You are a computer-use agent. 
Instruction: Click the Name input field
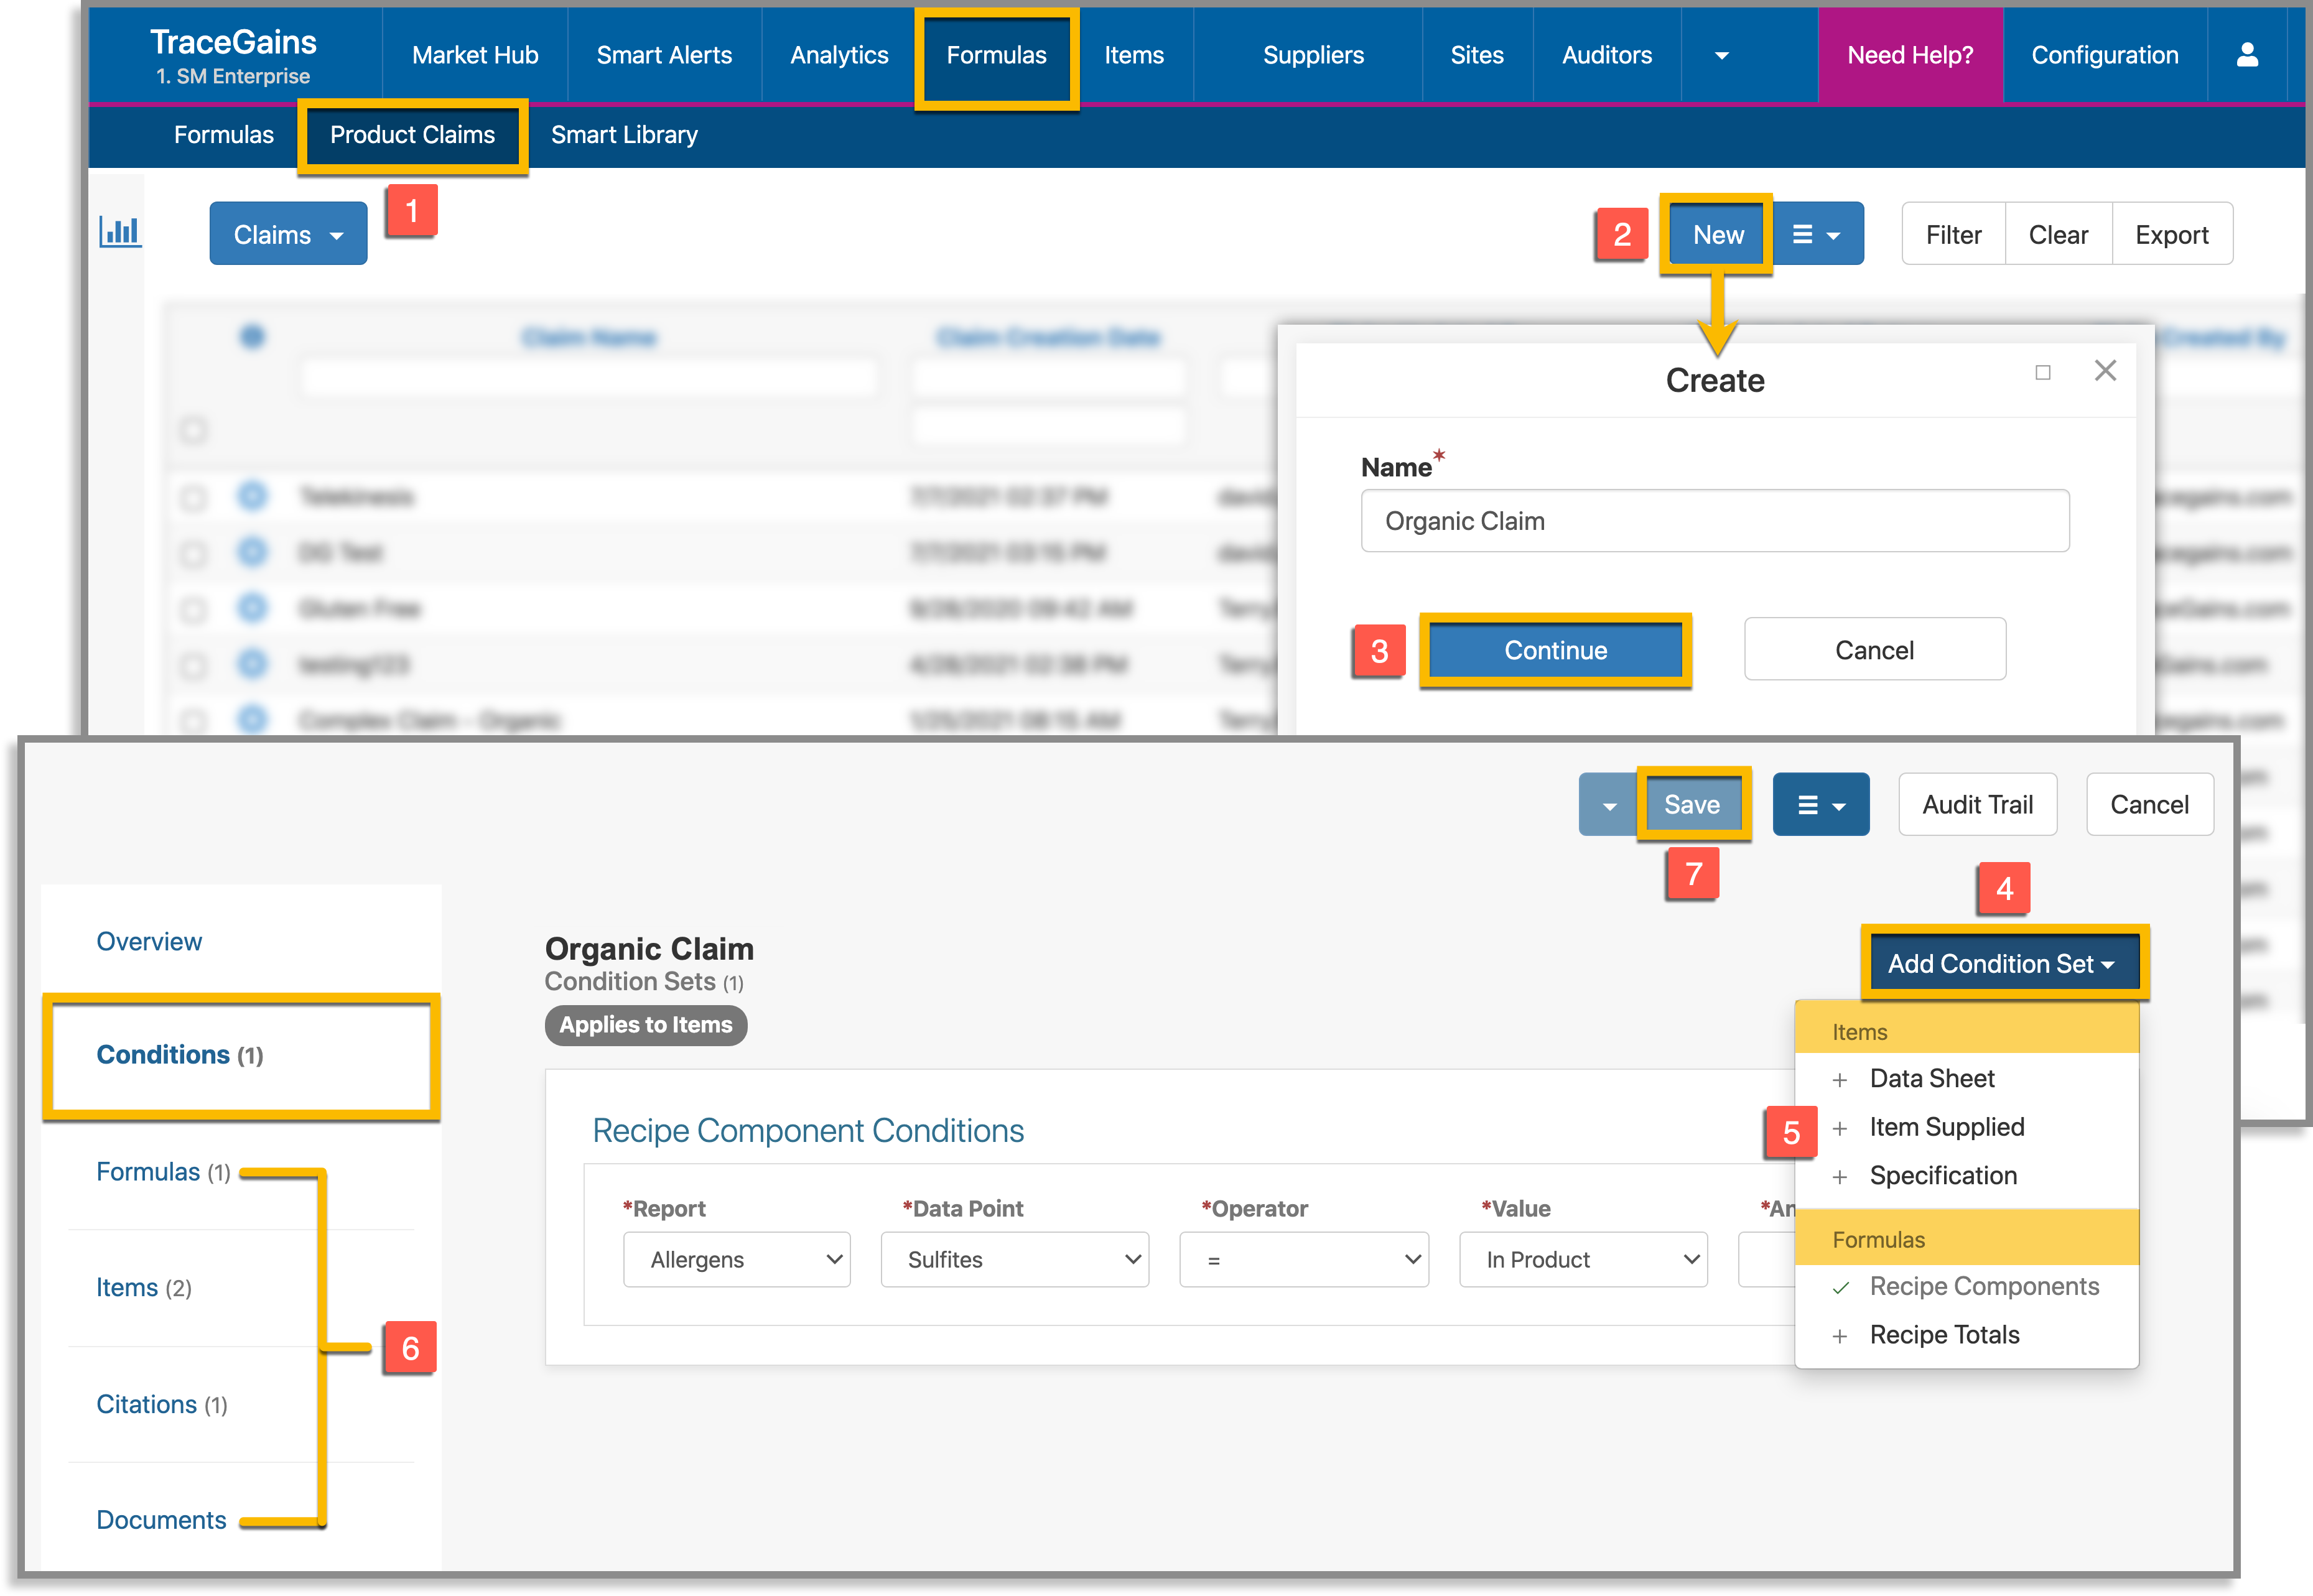(1715, 521)
